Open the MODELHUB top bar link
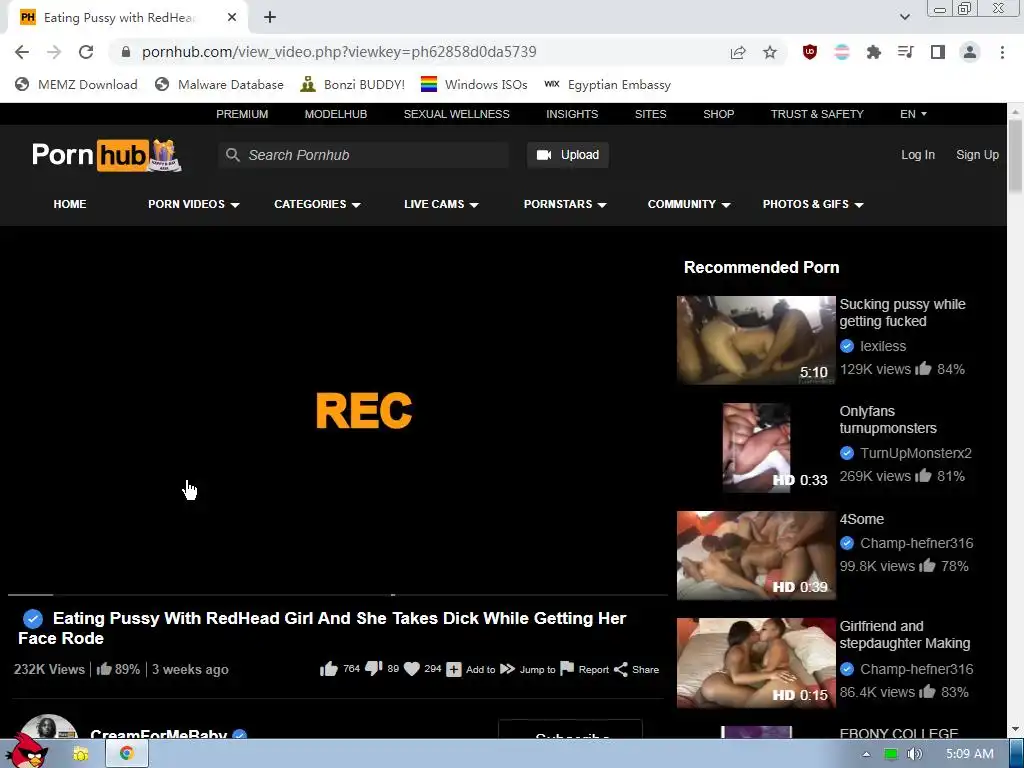 point(336,114)
